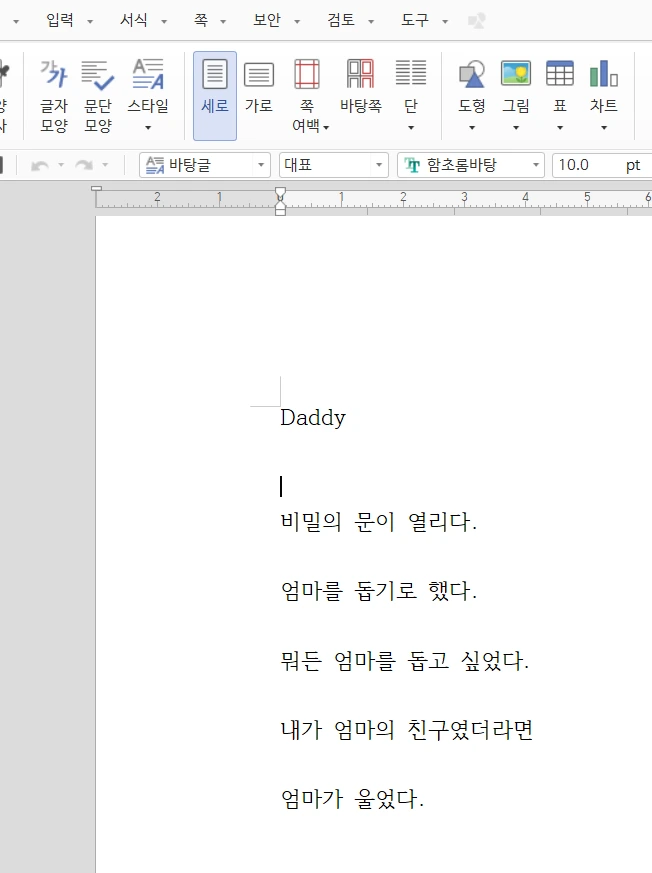
Task: Click the 스타일 style icon
Action: click(x=148, y=75)
